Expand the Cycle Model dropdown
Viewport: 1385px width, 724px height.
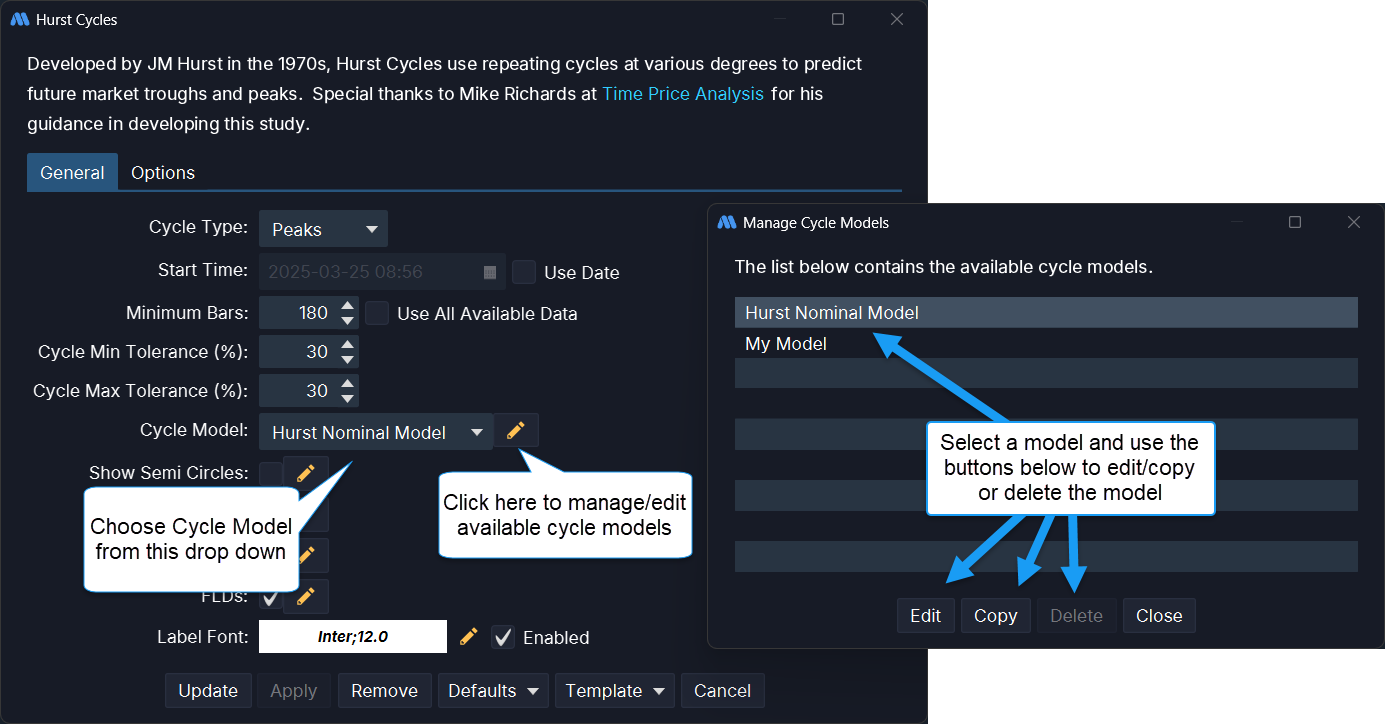coord(376,432)
